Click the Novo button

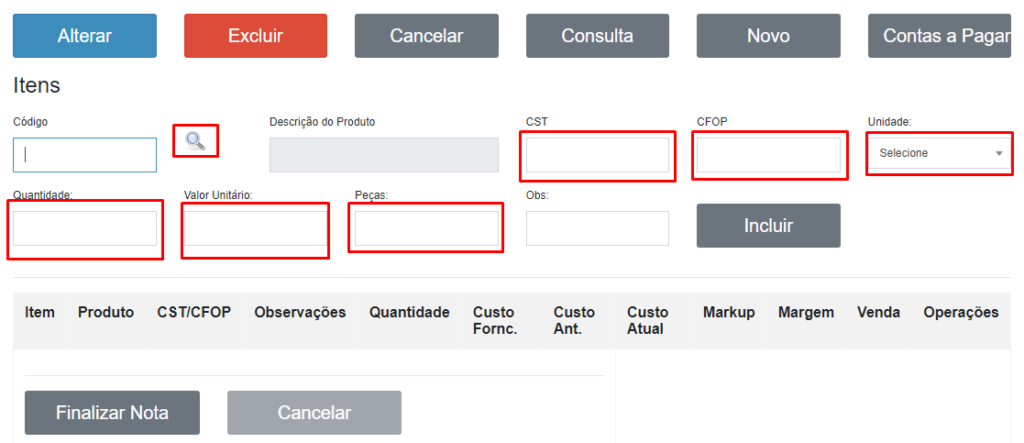[x=768, y=36]
